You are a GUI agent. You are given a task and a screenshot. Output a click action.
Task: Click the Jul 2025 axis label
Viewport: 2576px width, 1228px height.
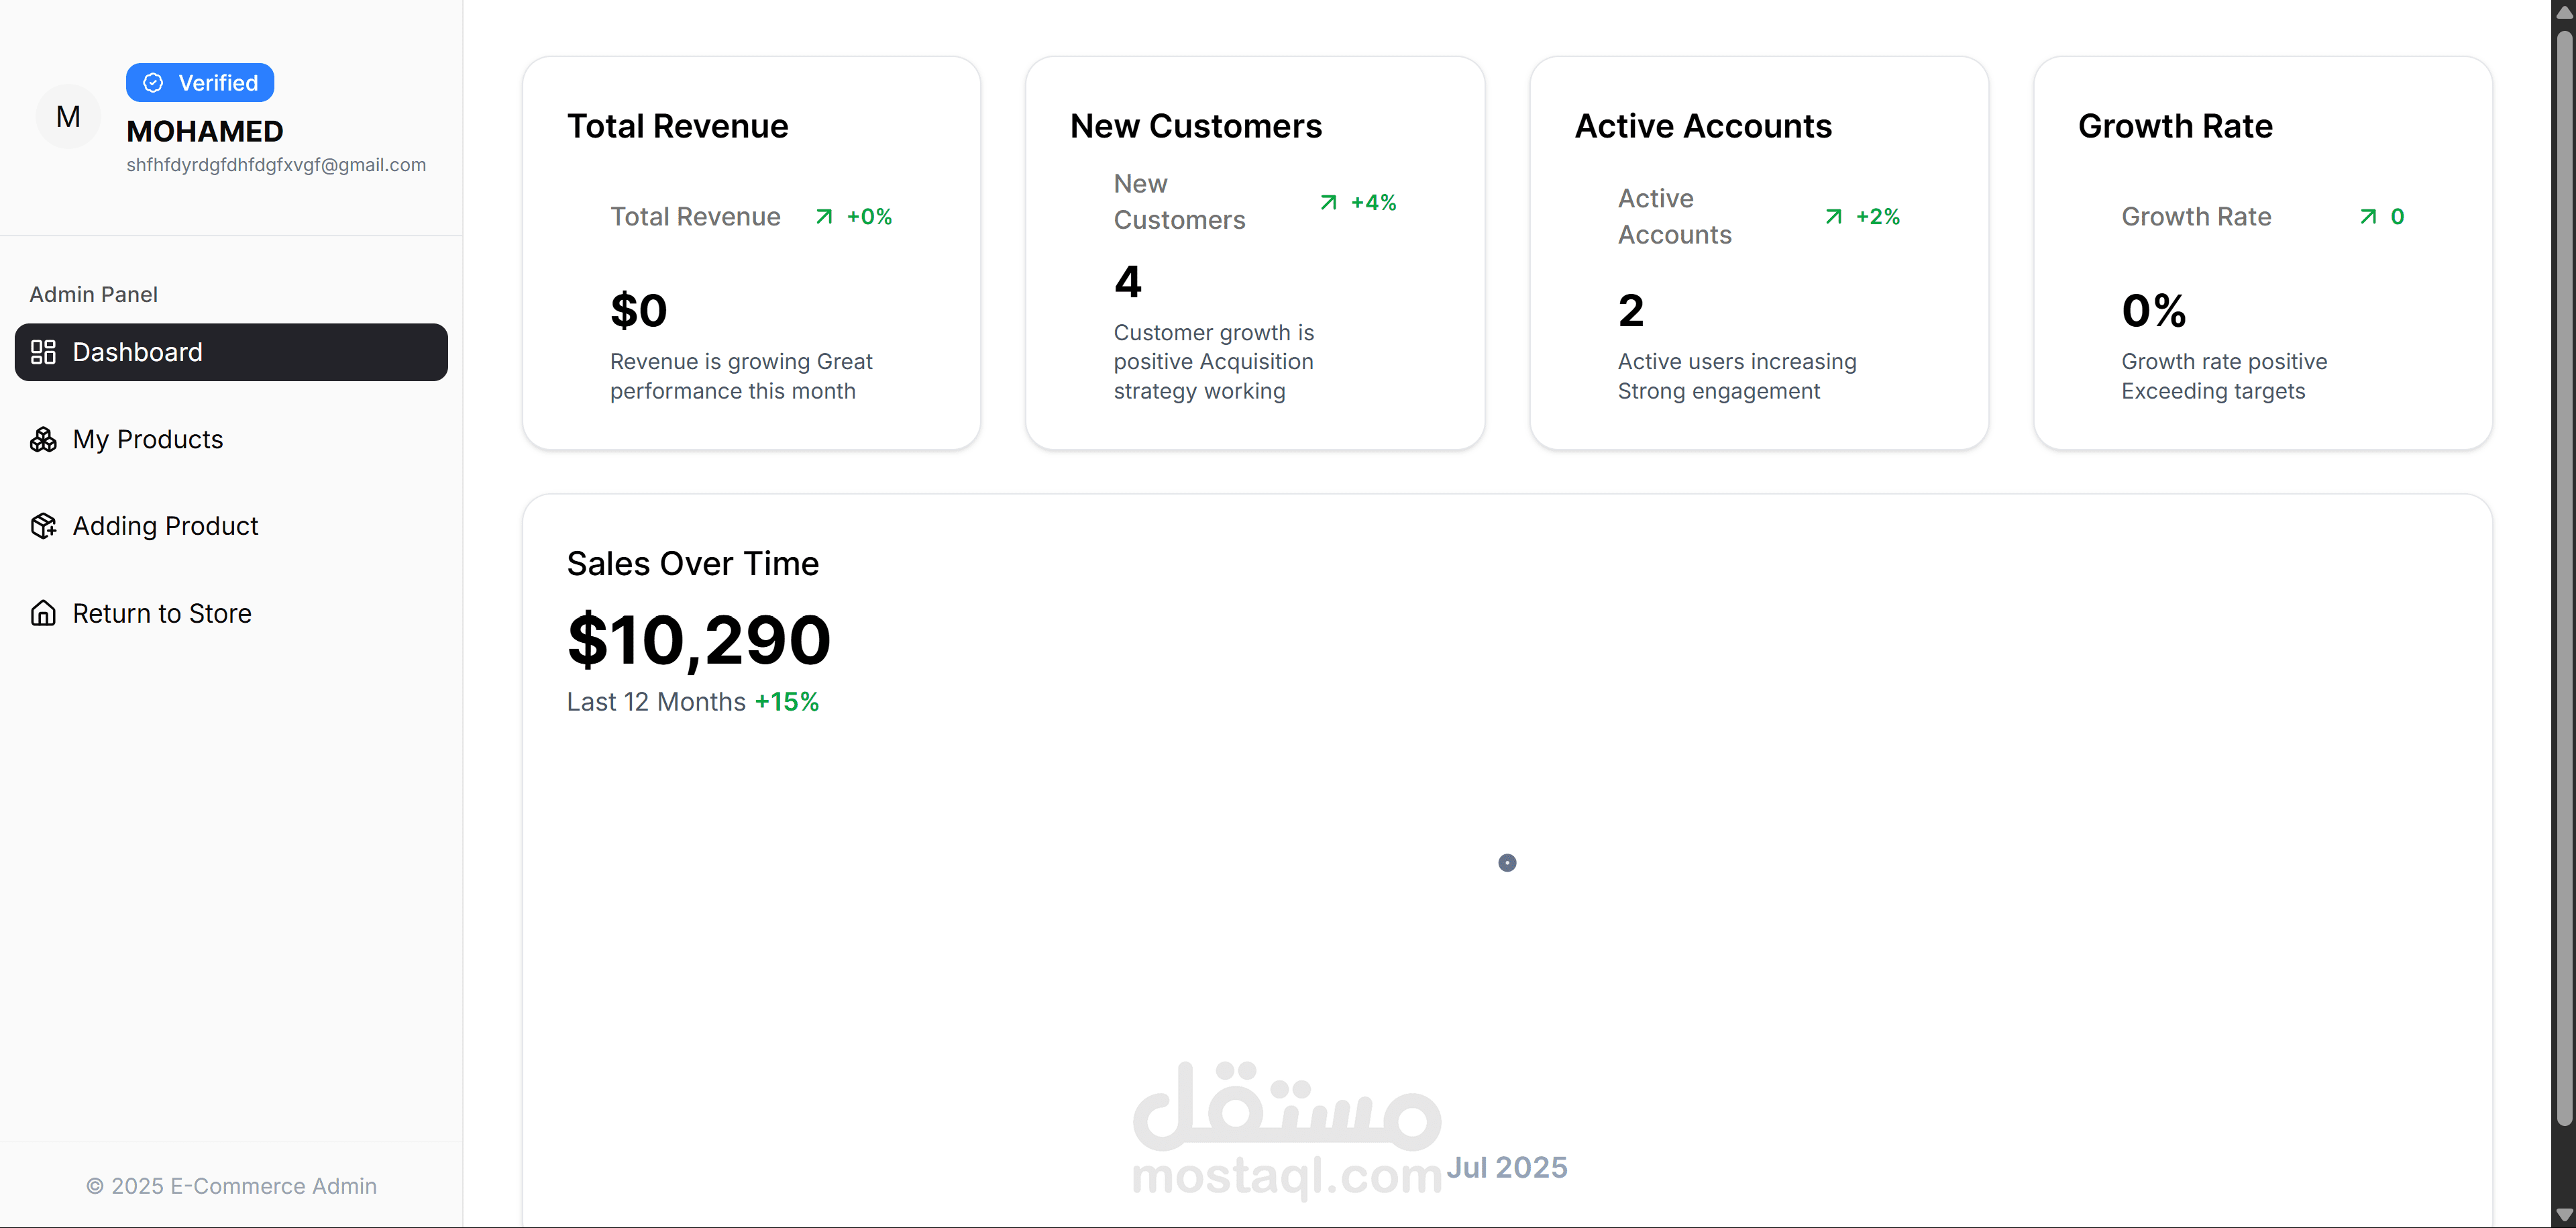(x=1507, y=1167)
